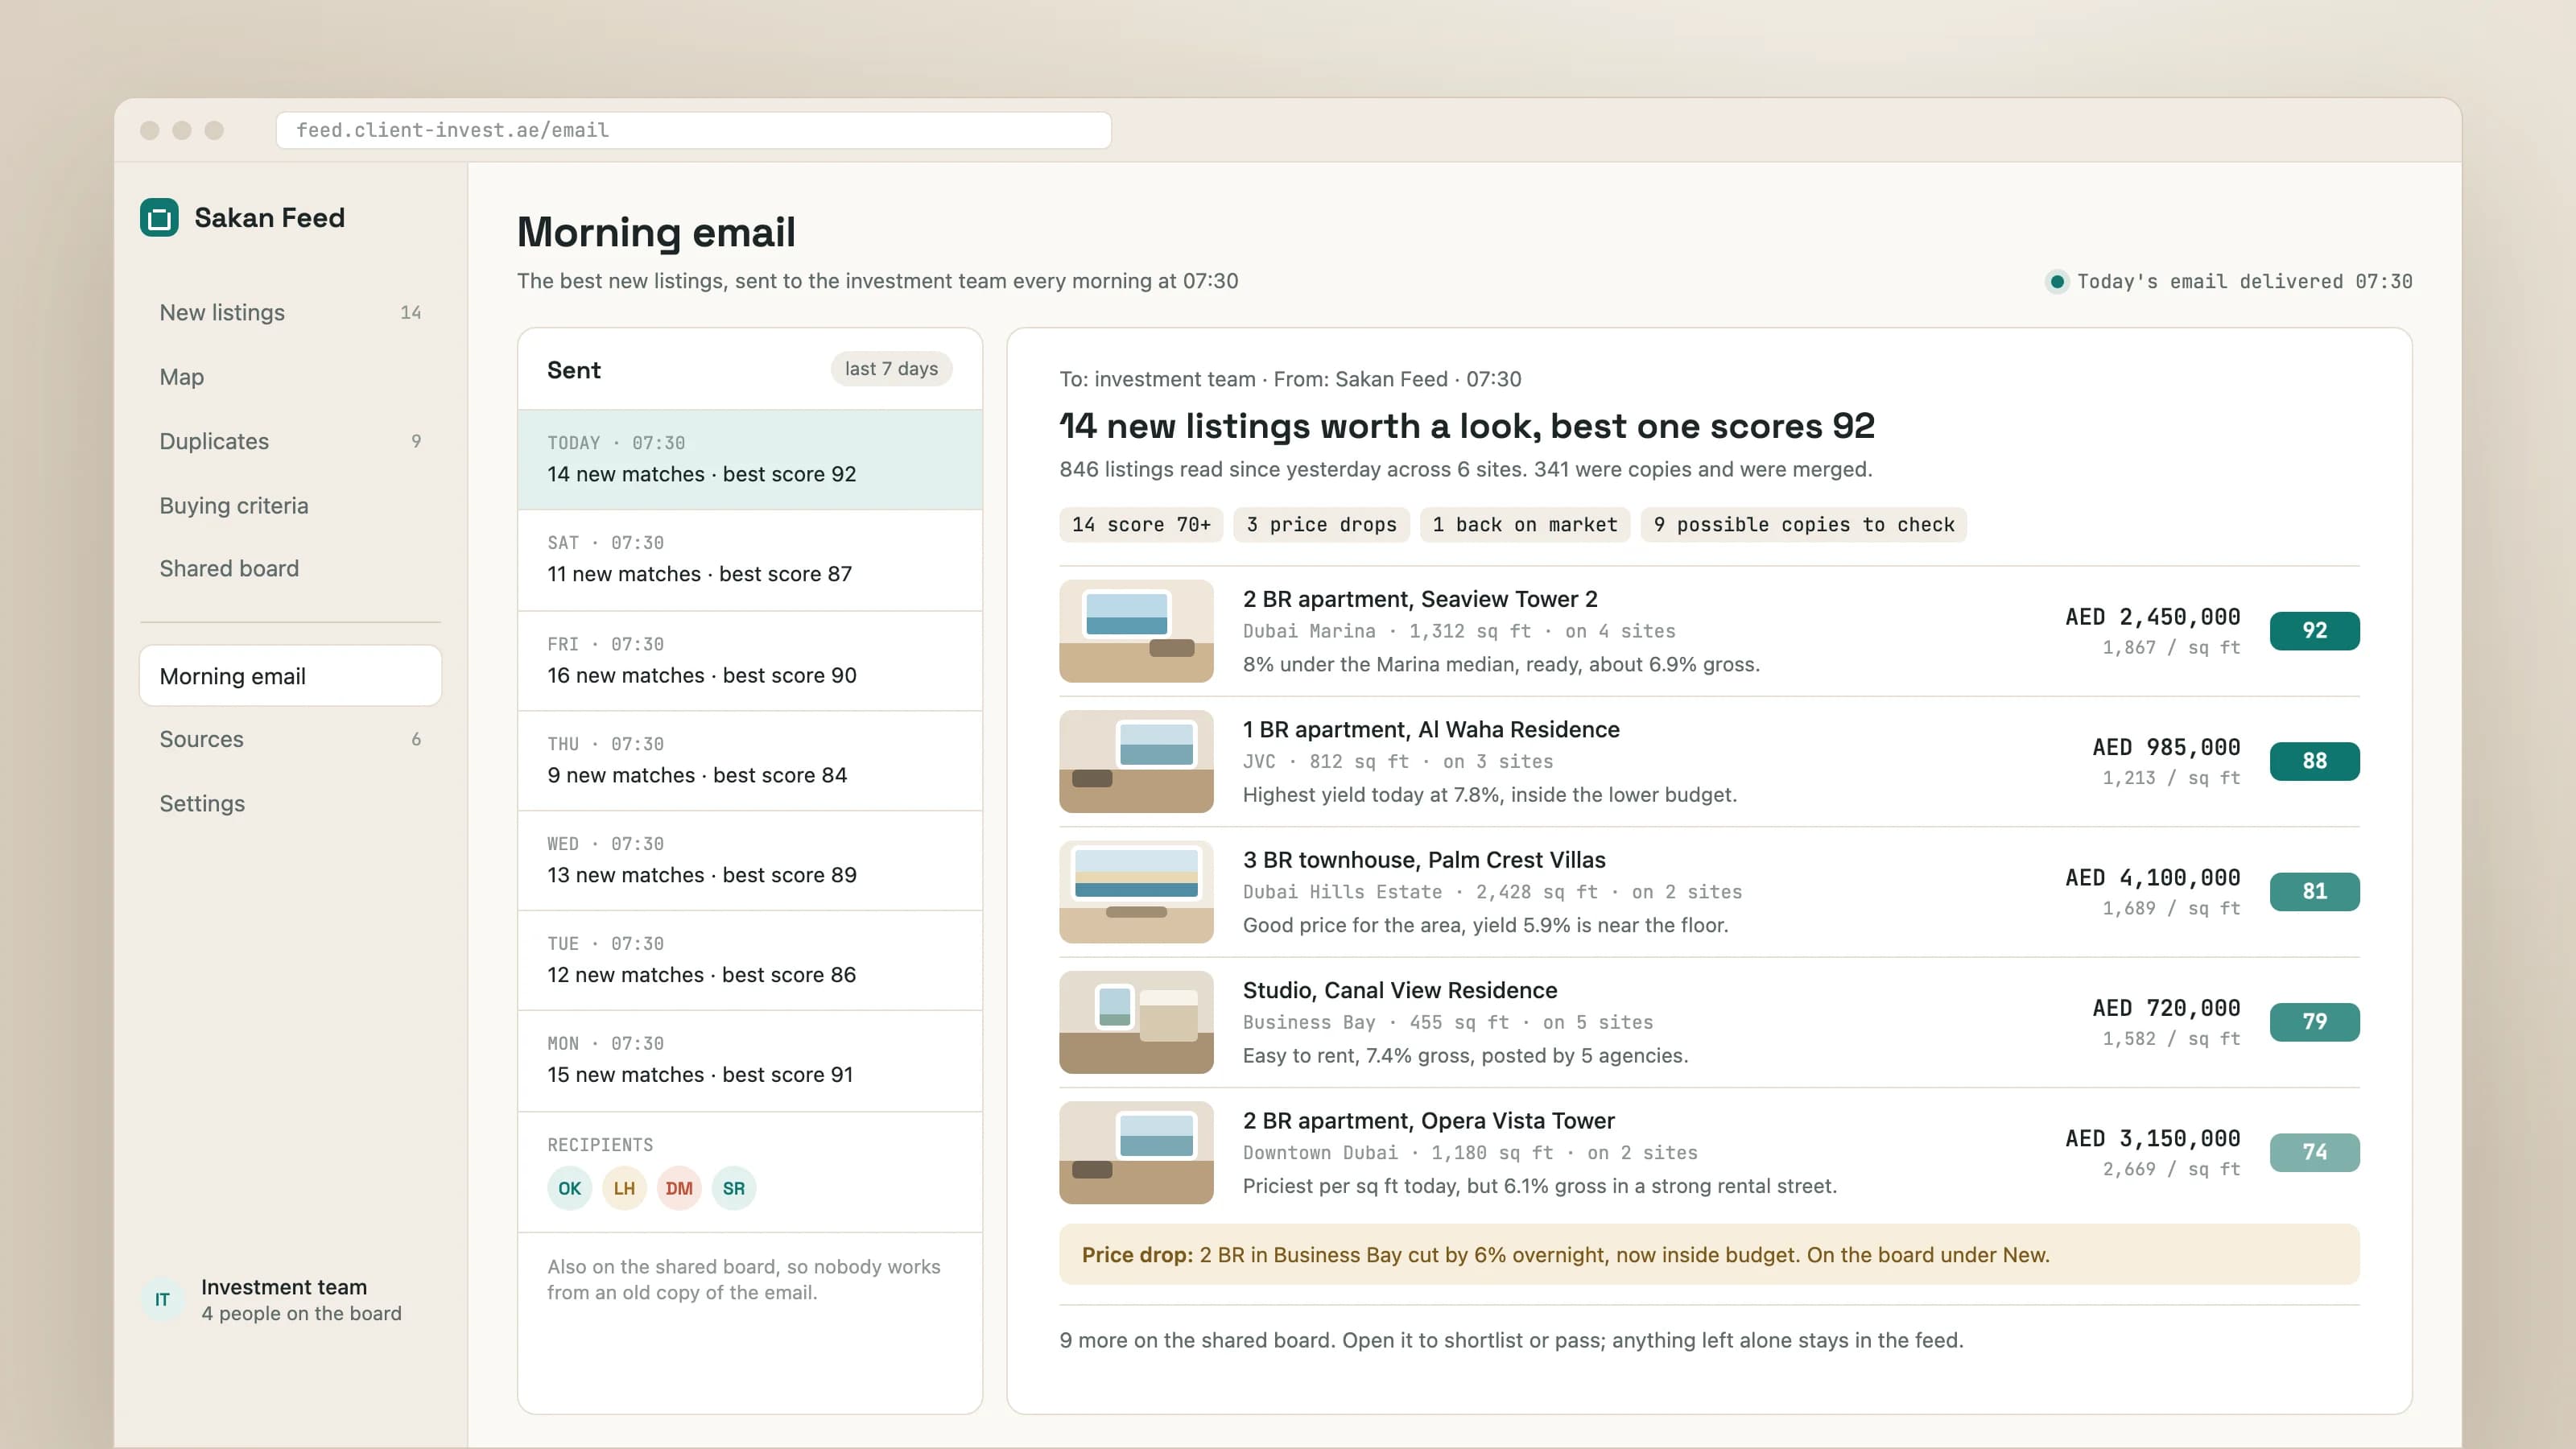Open the 2 BR apartment, Seaview Tower 2 title
Image resolution: width=2576 pixels, height=1449 pixels.
pyautogui.click(x=1420, y=599)
